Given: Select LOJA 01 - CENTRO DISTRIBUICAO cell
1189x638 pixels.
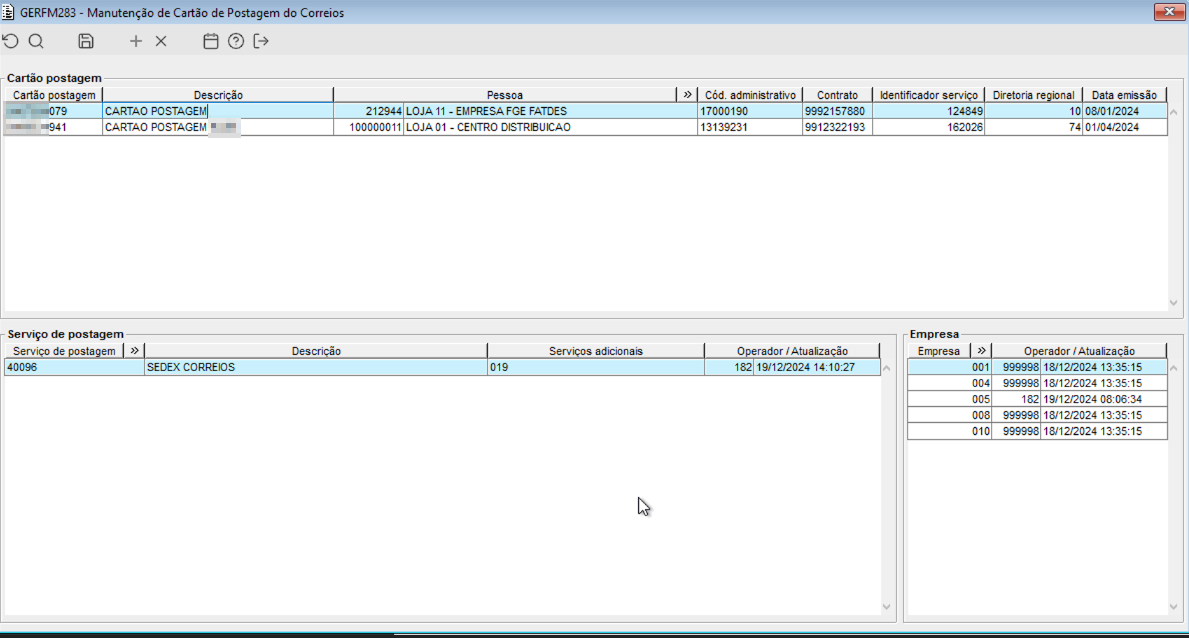Looking at the screenshot, I should (x=550, y=127).
